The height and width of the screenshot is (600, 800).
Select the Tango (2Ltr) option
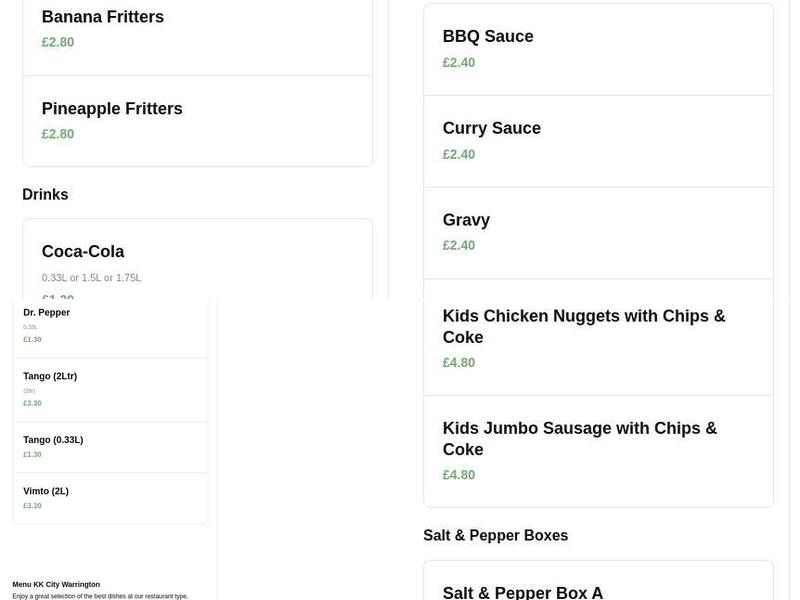point(50,375)
